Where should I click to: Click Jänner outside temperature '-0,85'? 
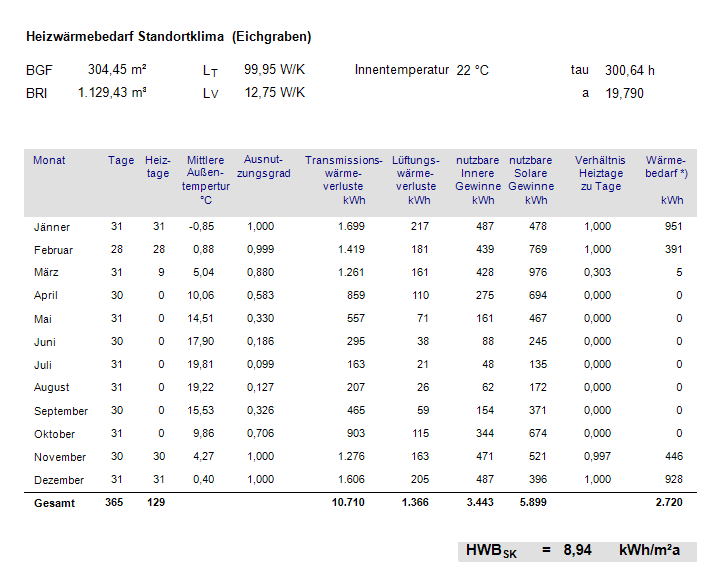[201, 227]
